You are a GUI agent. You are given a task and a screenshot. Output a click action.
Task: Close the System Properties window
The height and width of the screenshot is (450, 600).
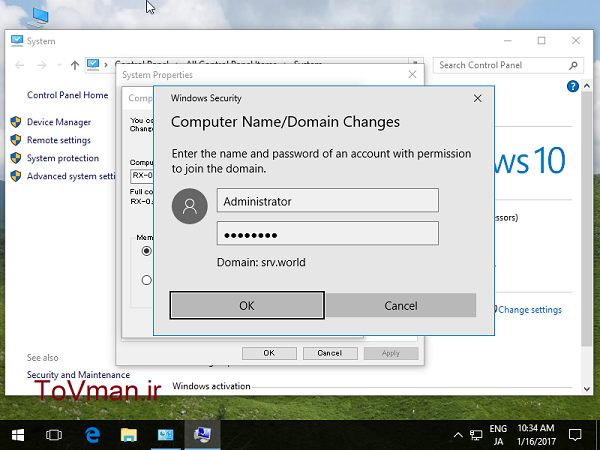(412, 75)
